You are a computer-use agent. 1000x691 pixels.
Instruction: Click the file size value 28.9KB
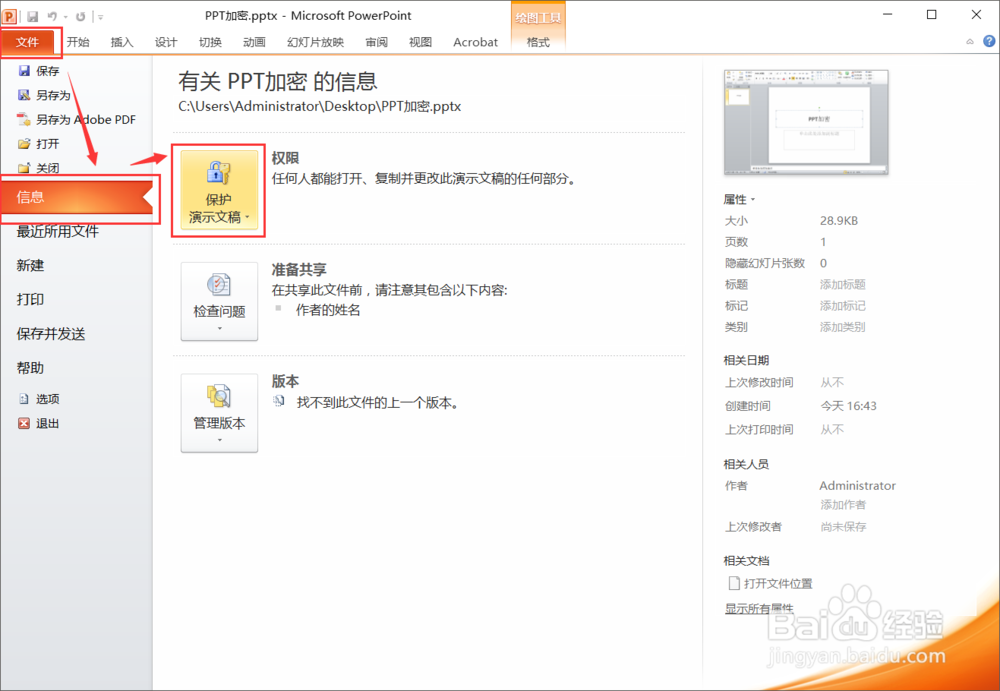(x=839, y=221)
